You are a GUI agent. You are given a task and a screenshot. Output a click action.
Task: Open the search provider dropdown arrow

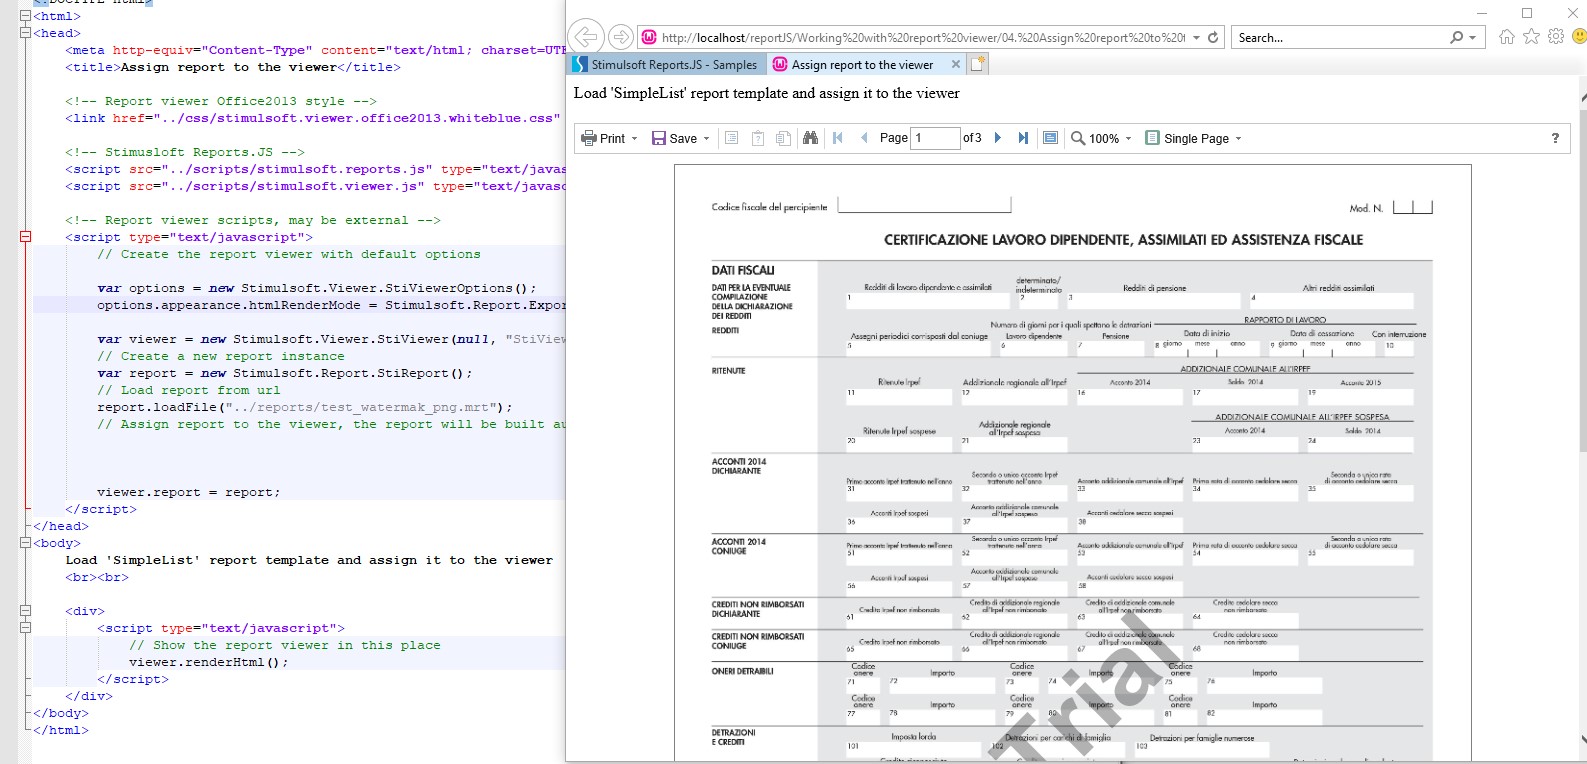point(1472,38)
